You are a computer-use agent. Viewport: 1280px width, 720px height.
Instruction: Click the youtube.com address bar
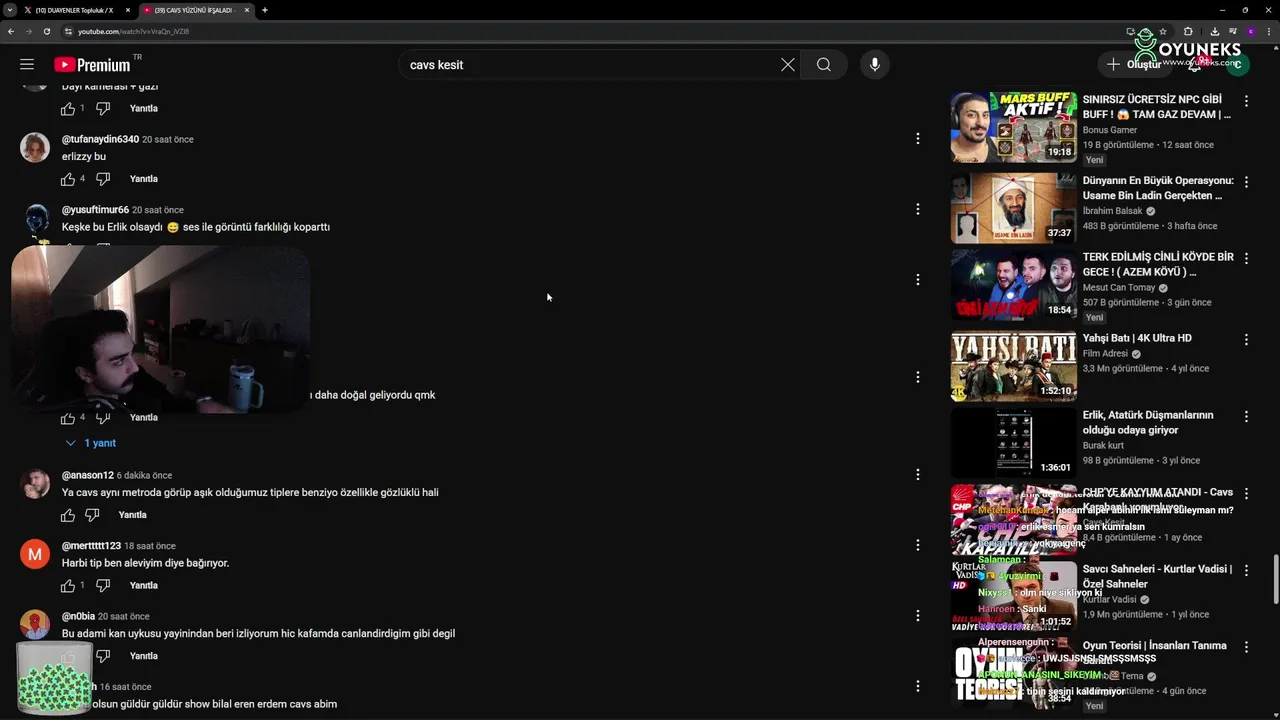pos(600,31)
